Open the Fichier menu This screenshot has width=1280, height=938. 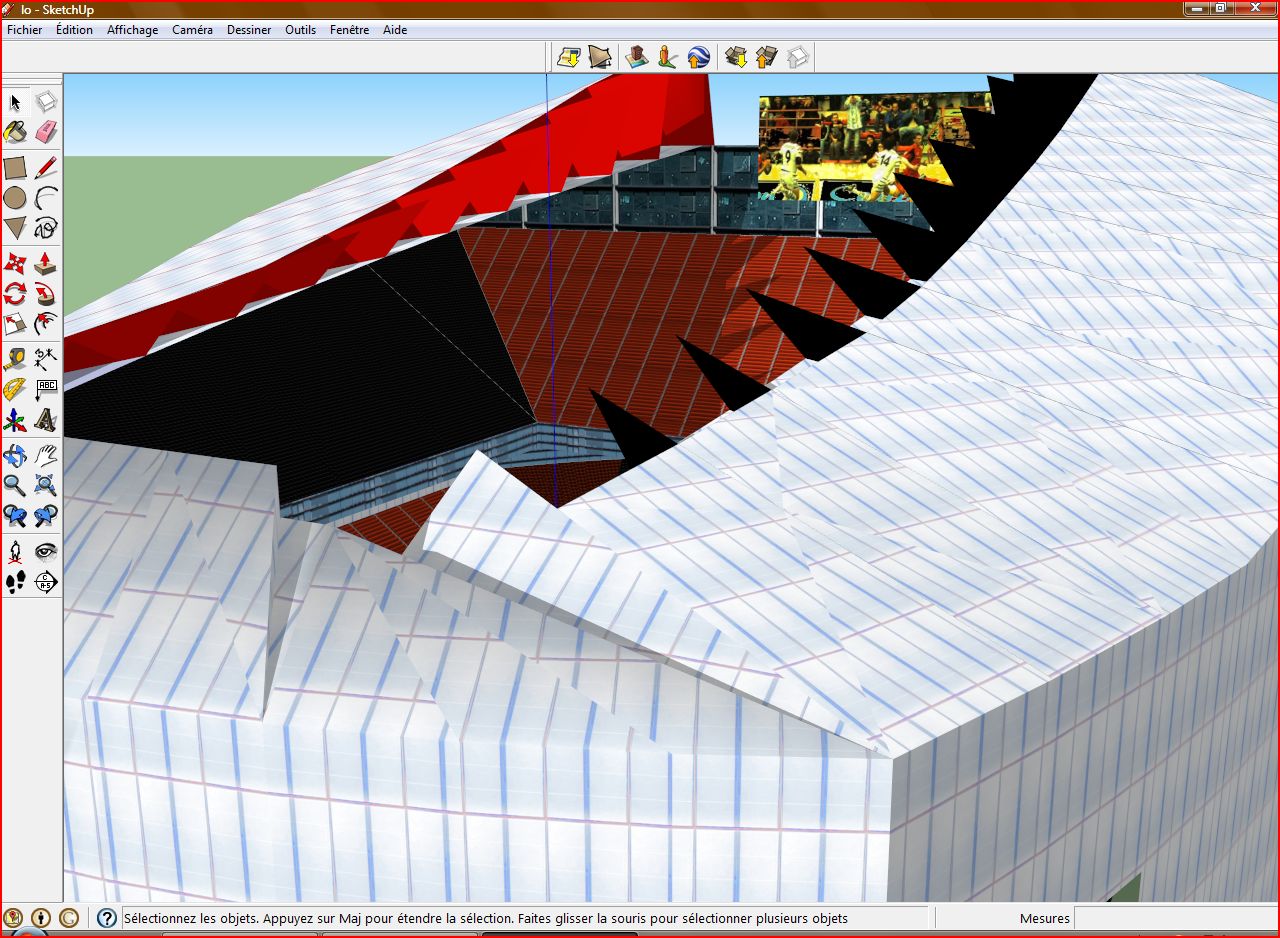click(25, 30)
